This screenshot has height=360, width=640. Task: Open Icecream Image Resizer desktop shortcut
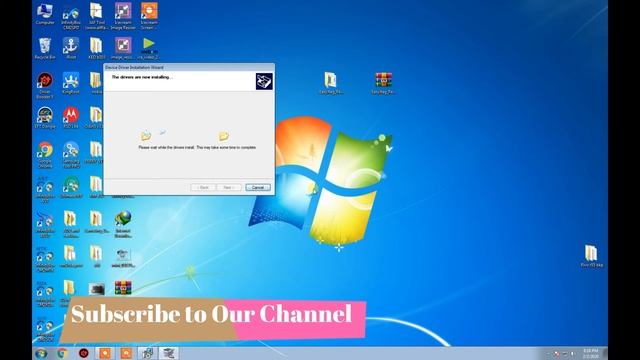coord(123,16)
